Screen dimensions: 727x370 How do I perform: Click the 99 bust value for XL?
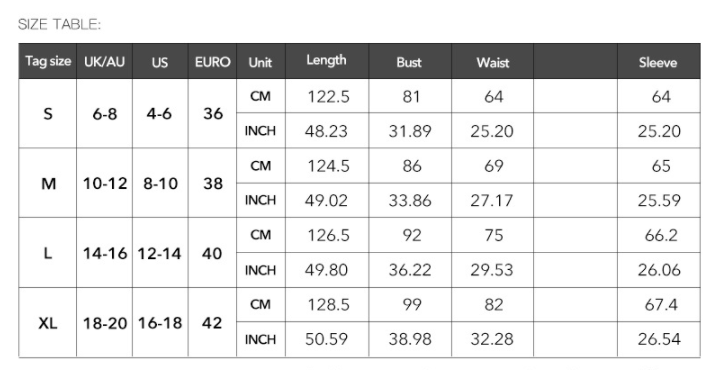point(412,305)
